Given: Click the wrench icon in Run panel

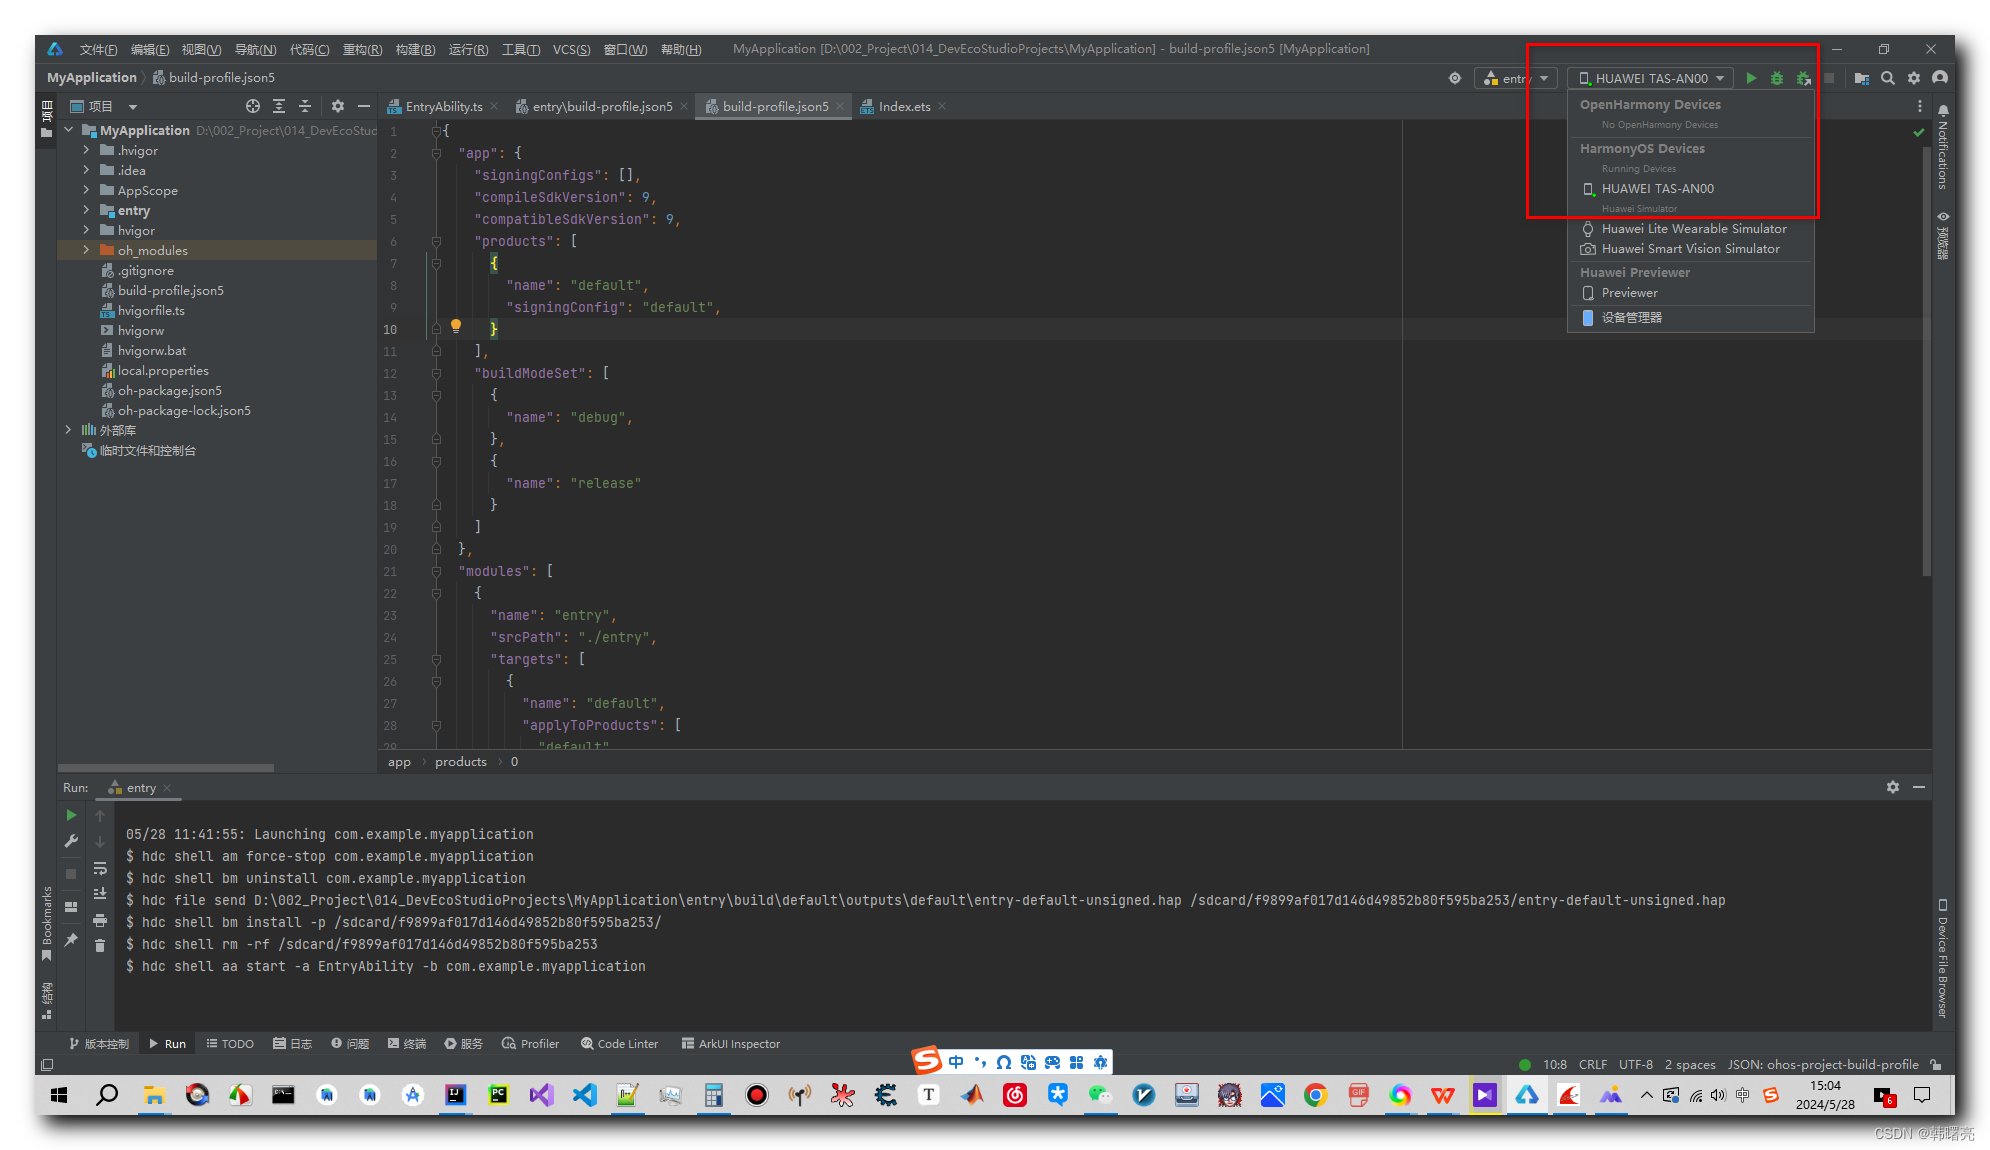Looking at the screenshot, I should click(71, 841).
